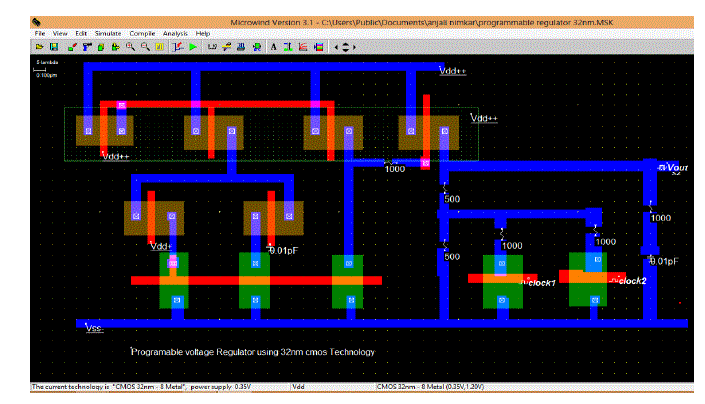705x404 pixels.
Task: Open the Analysis menu
Action: [x=177, y=34]
